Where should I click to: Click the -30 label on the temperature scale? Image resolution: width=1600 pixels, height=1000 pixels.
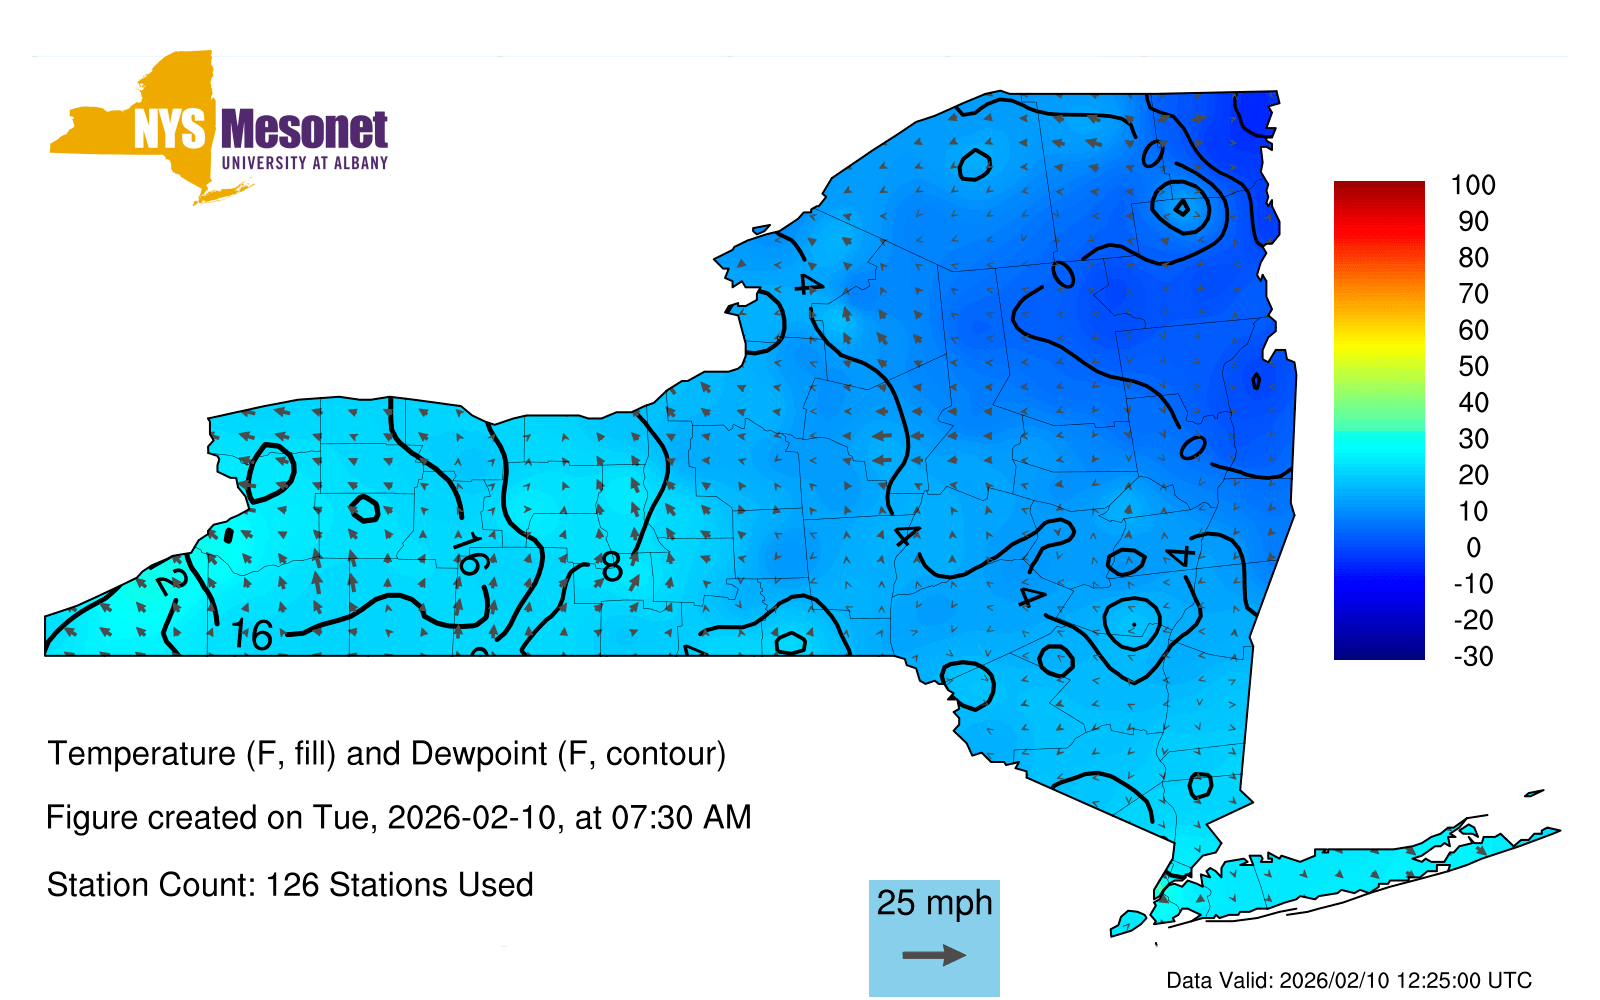tap(1472, 656)
